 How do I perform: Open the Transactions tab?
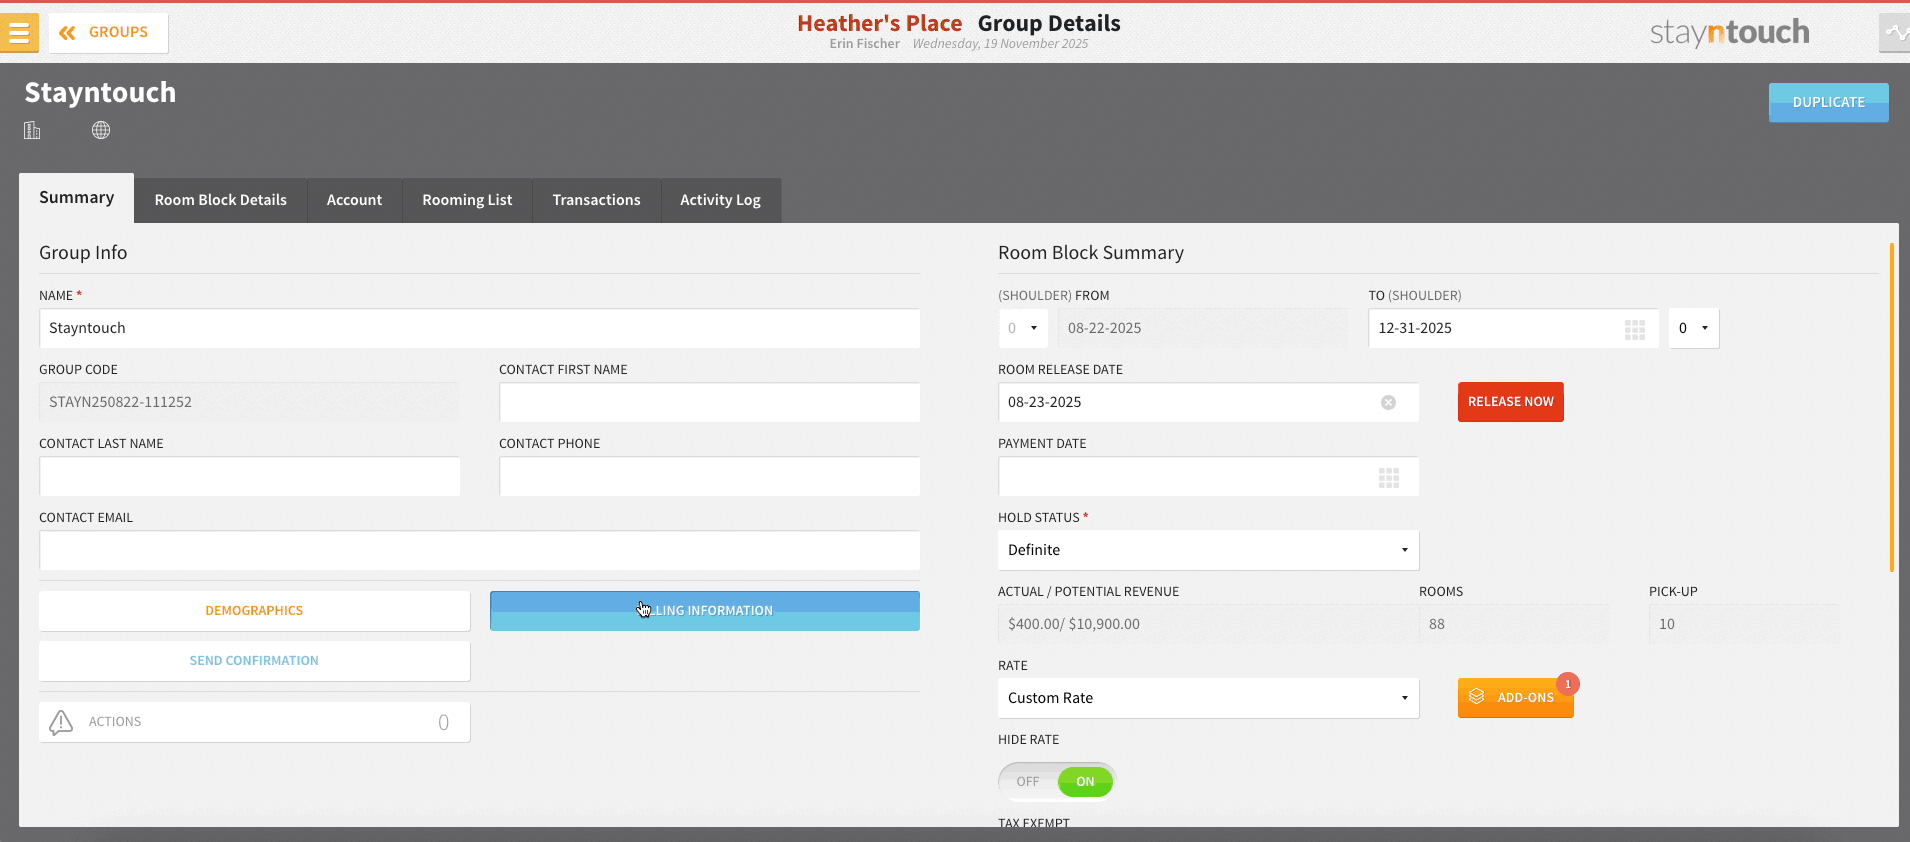596,200
